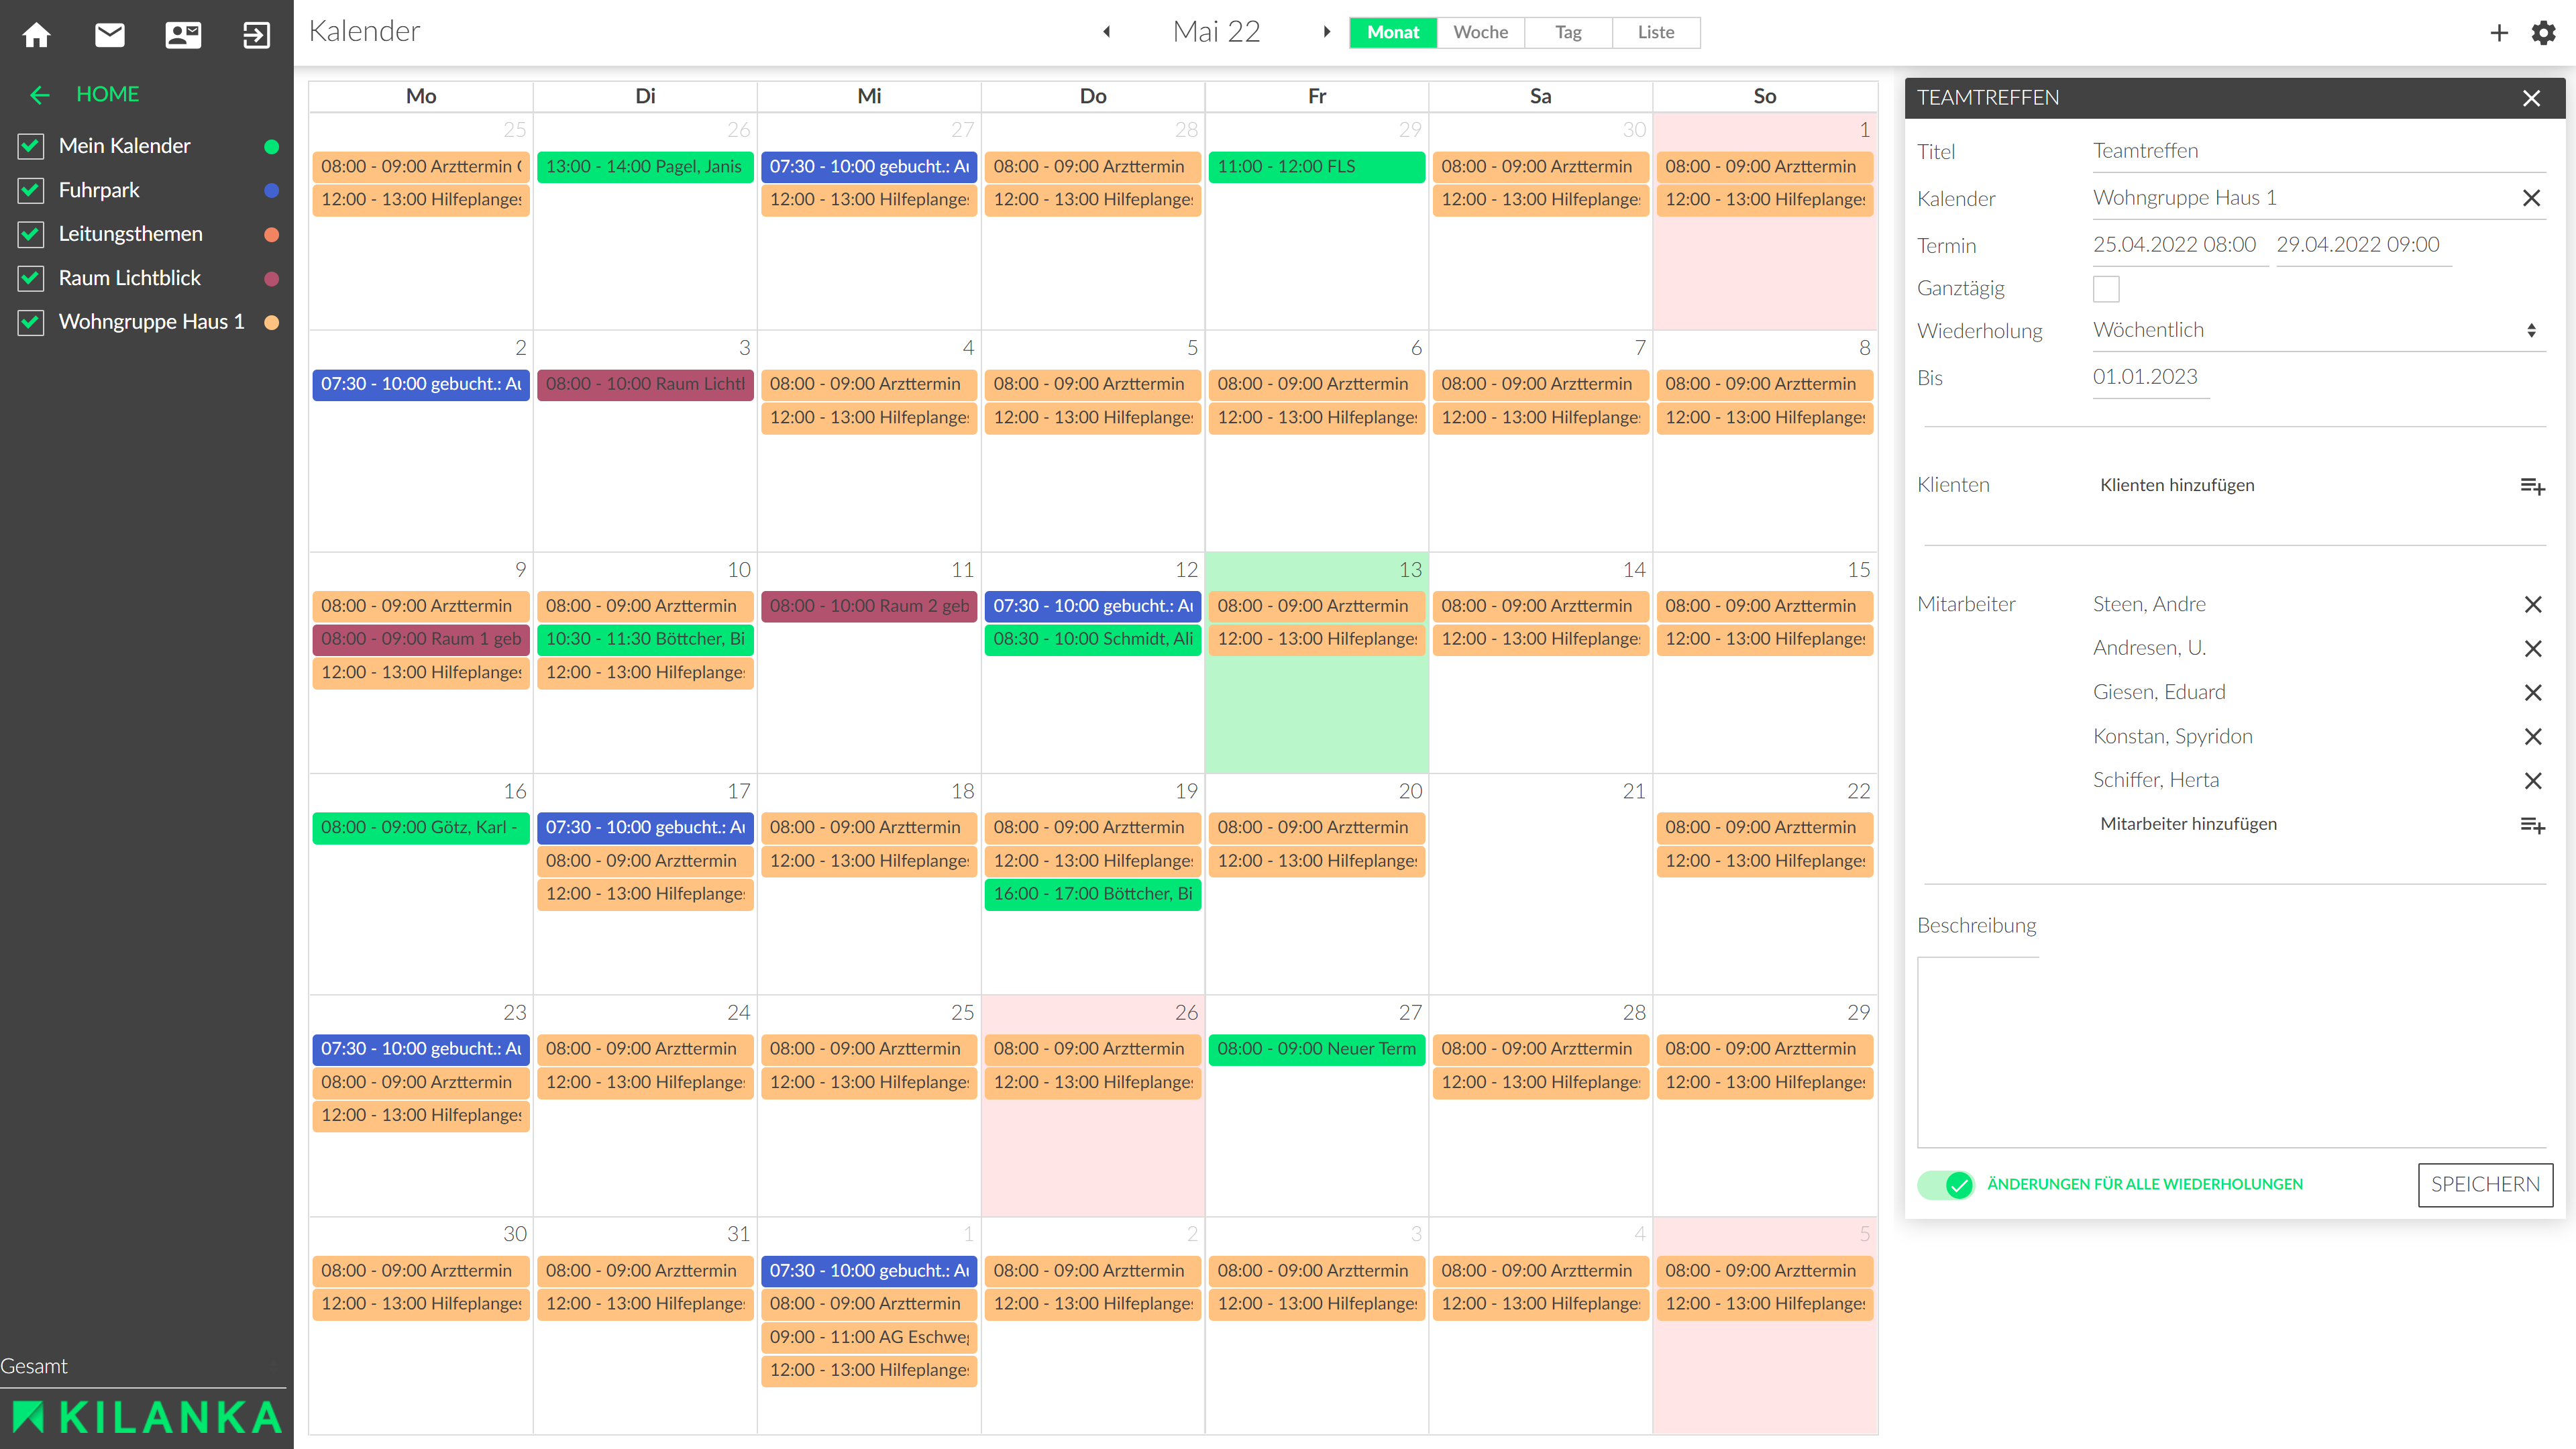The image size is (2576, 1449).
Task: Enable the Ganztägig checkbox
Action: [2106, 289]
